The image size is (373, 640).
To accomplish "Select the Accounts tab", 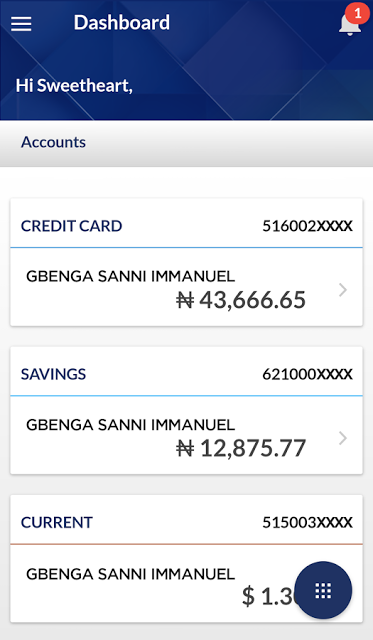I will [53, 142].
